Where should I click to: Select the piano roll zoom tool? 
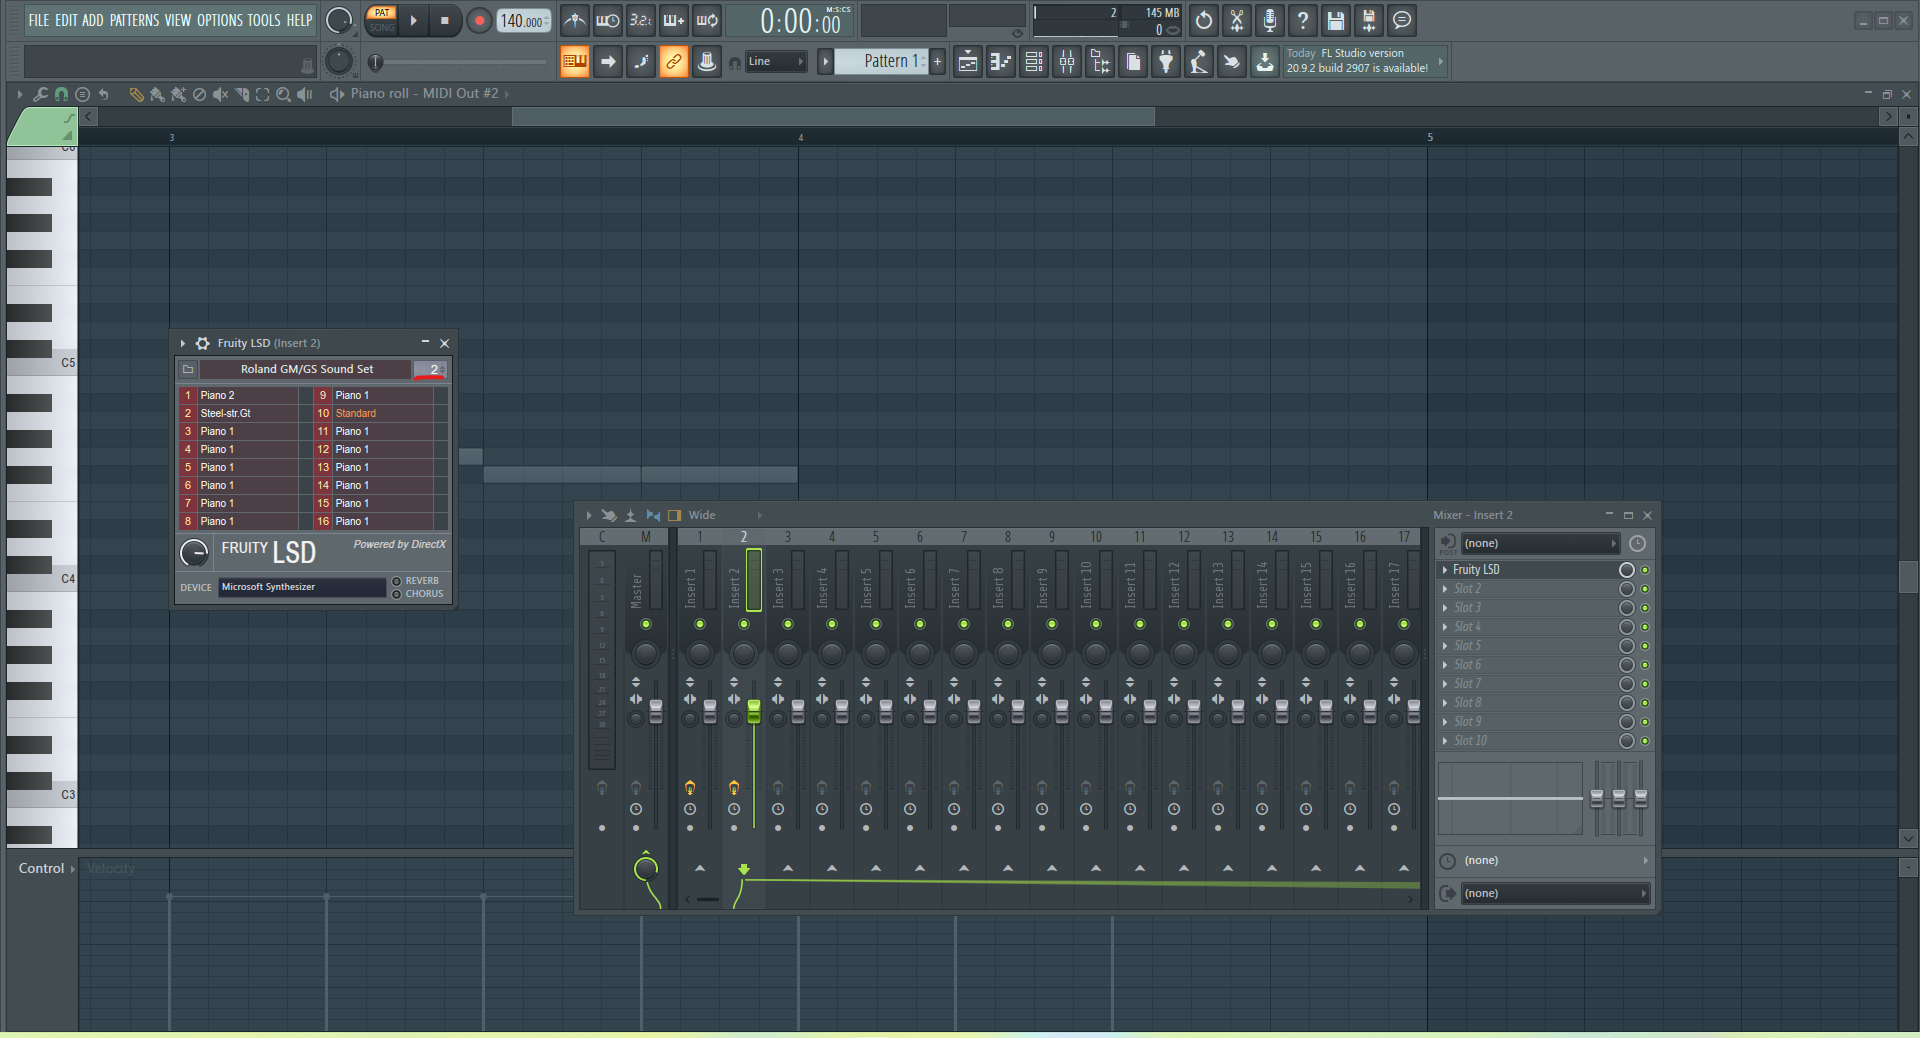coord(283,94)
